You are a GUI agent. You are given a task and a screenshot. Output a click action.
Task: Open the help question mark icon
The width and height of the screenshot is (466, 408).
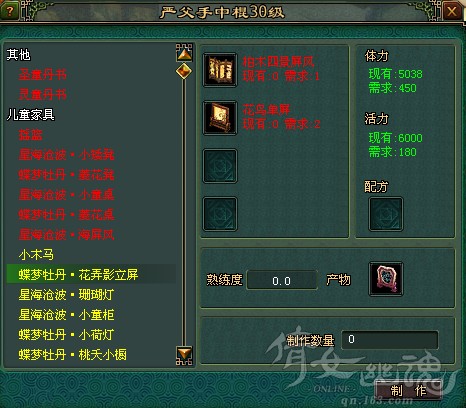tap(10, 11)
